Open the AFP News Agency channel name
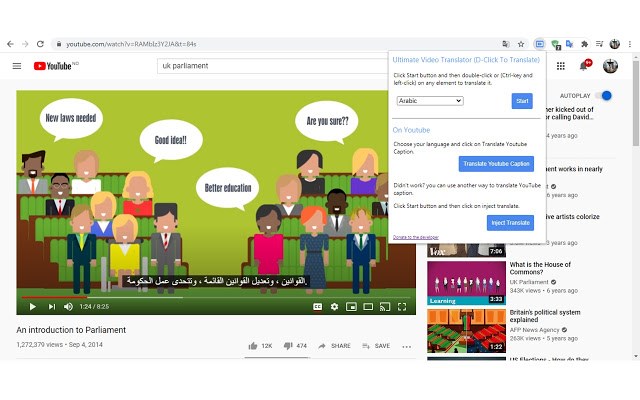This screenshot has height=400, width=640. pos(534,330)
